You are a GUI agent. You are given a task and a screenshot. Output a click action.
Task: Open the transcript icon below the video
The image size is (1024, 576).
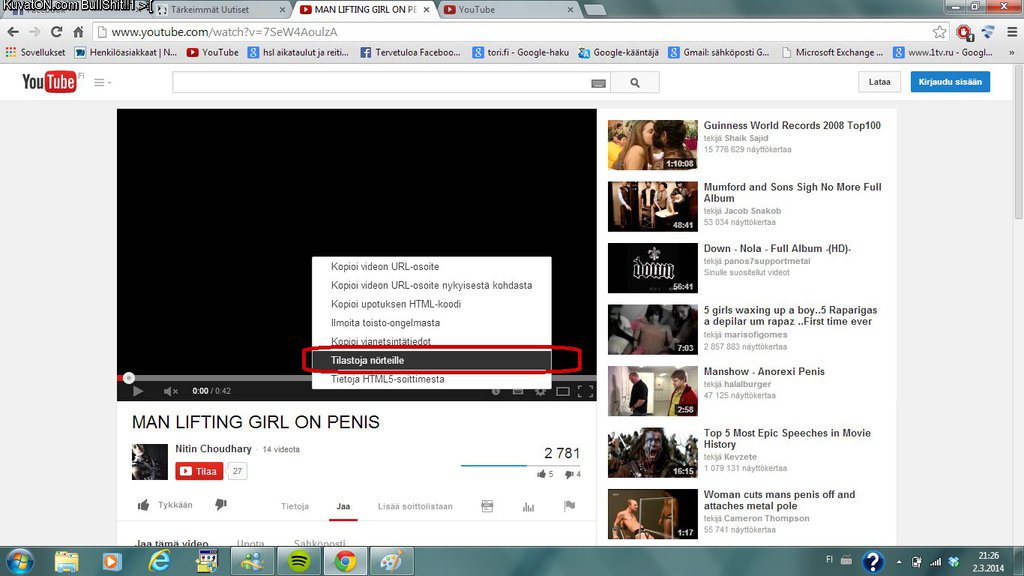pyautogui.click(x=487, y=506)
